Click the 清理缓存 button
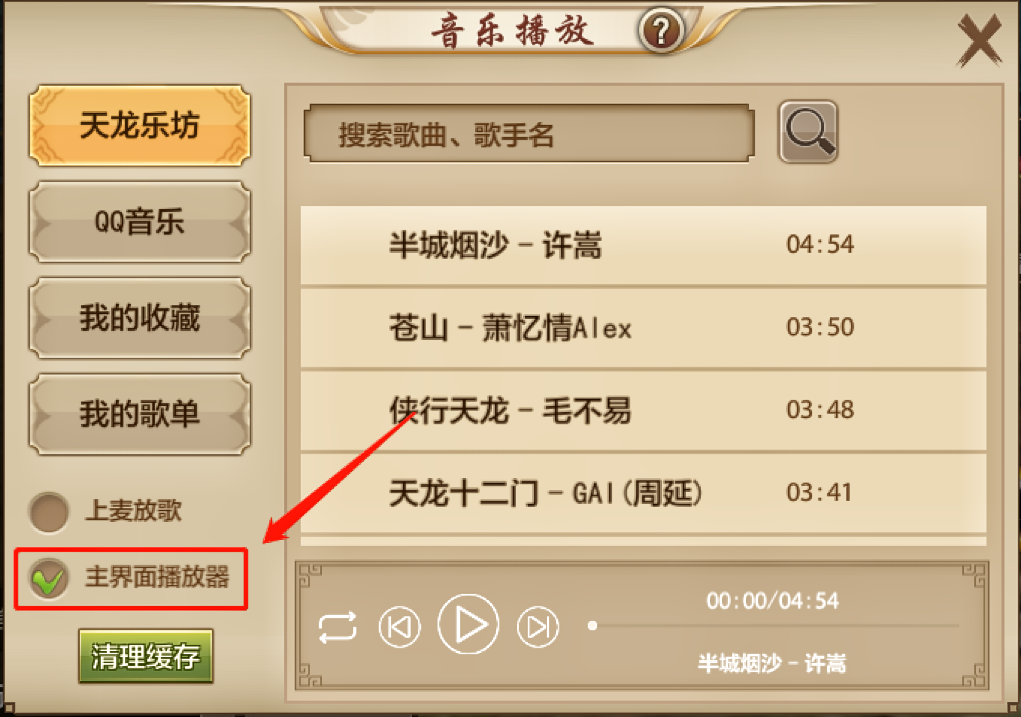Viewport: 1021px width, 717px height. coord(146,656)
